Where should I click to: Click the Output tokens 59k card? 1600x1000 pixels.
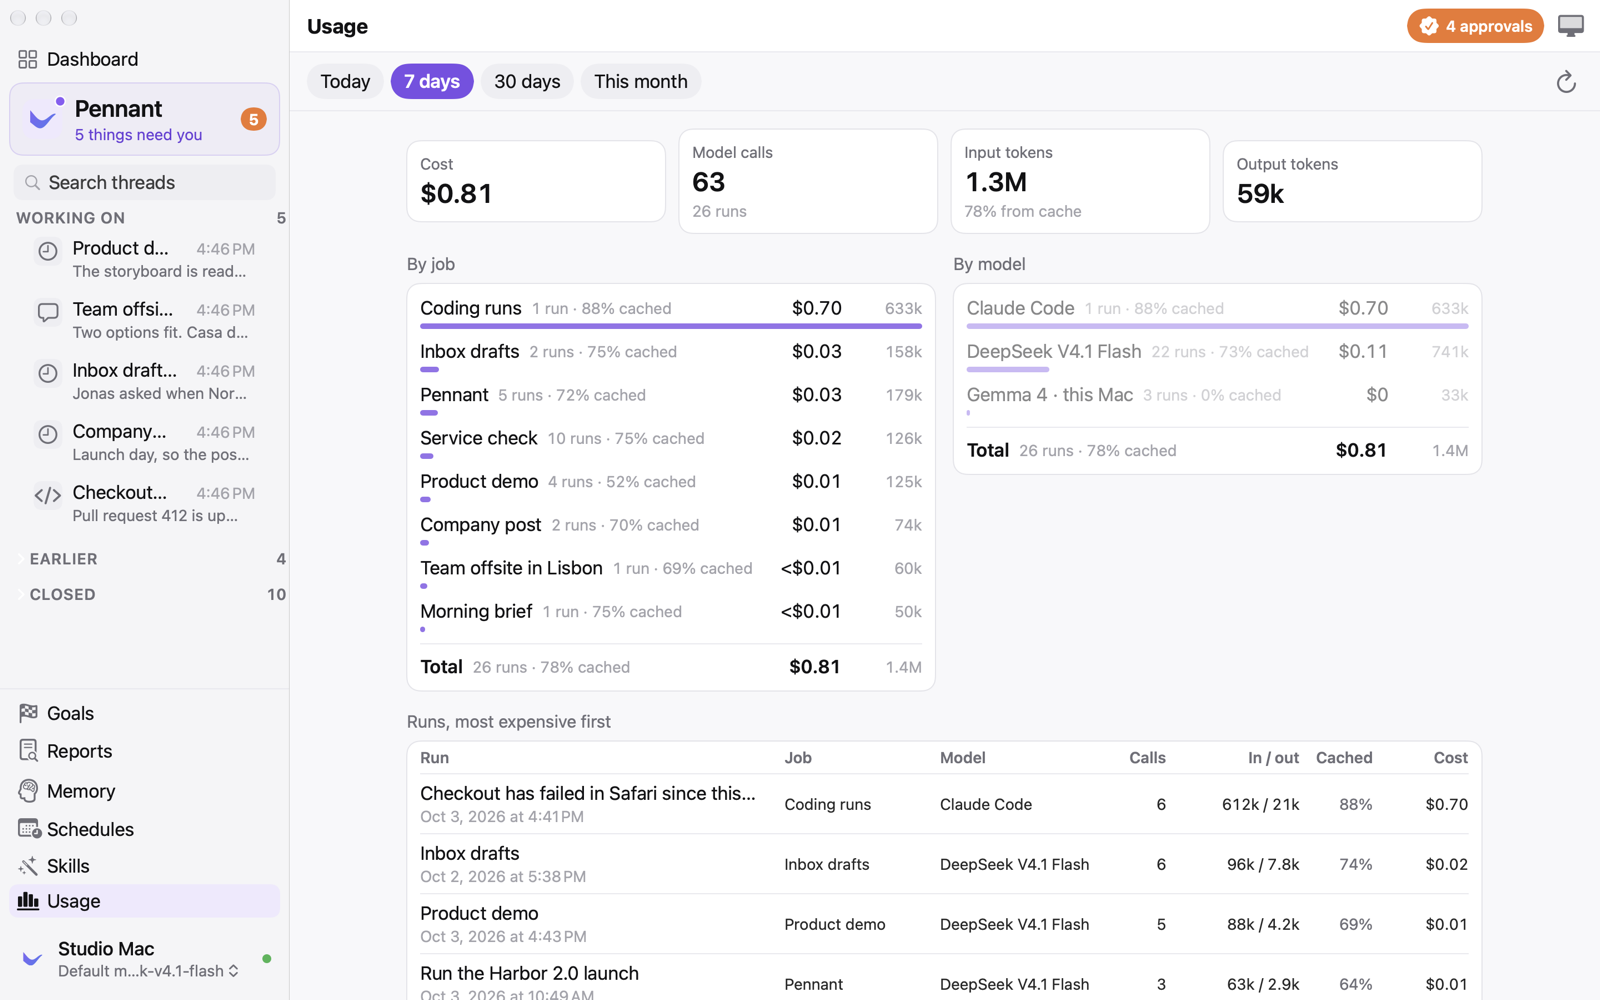click(1352, 181)
